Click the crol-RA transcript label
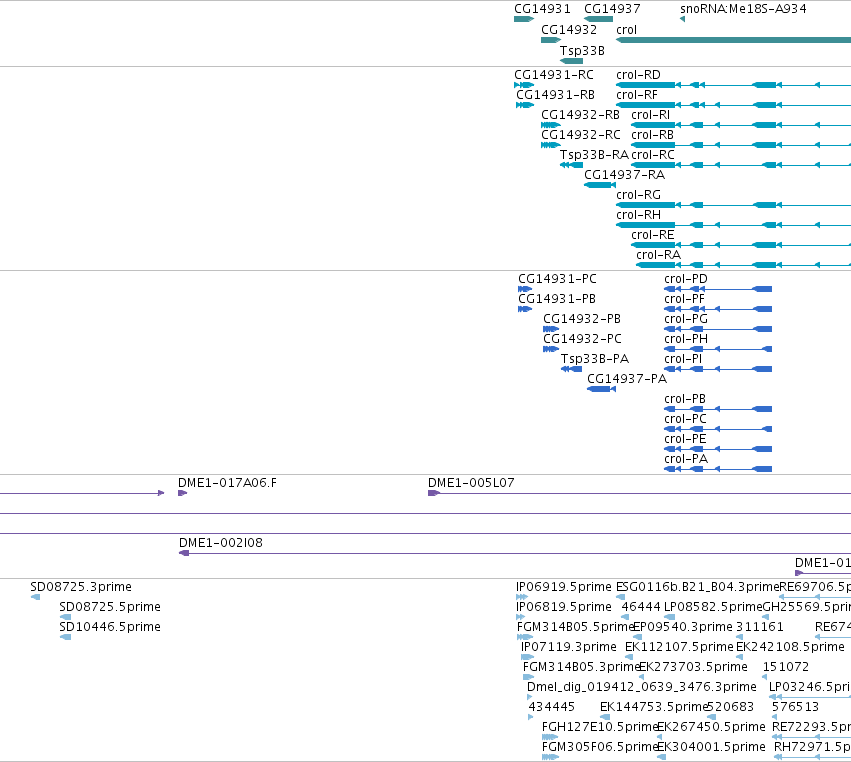 click(658, 255)
